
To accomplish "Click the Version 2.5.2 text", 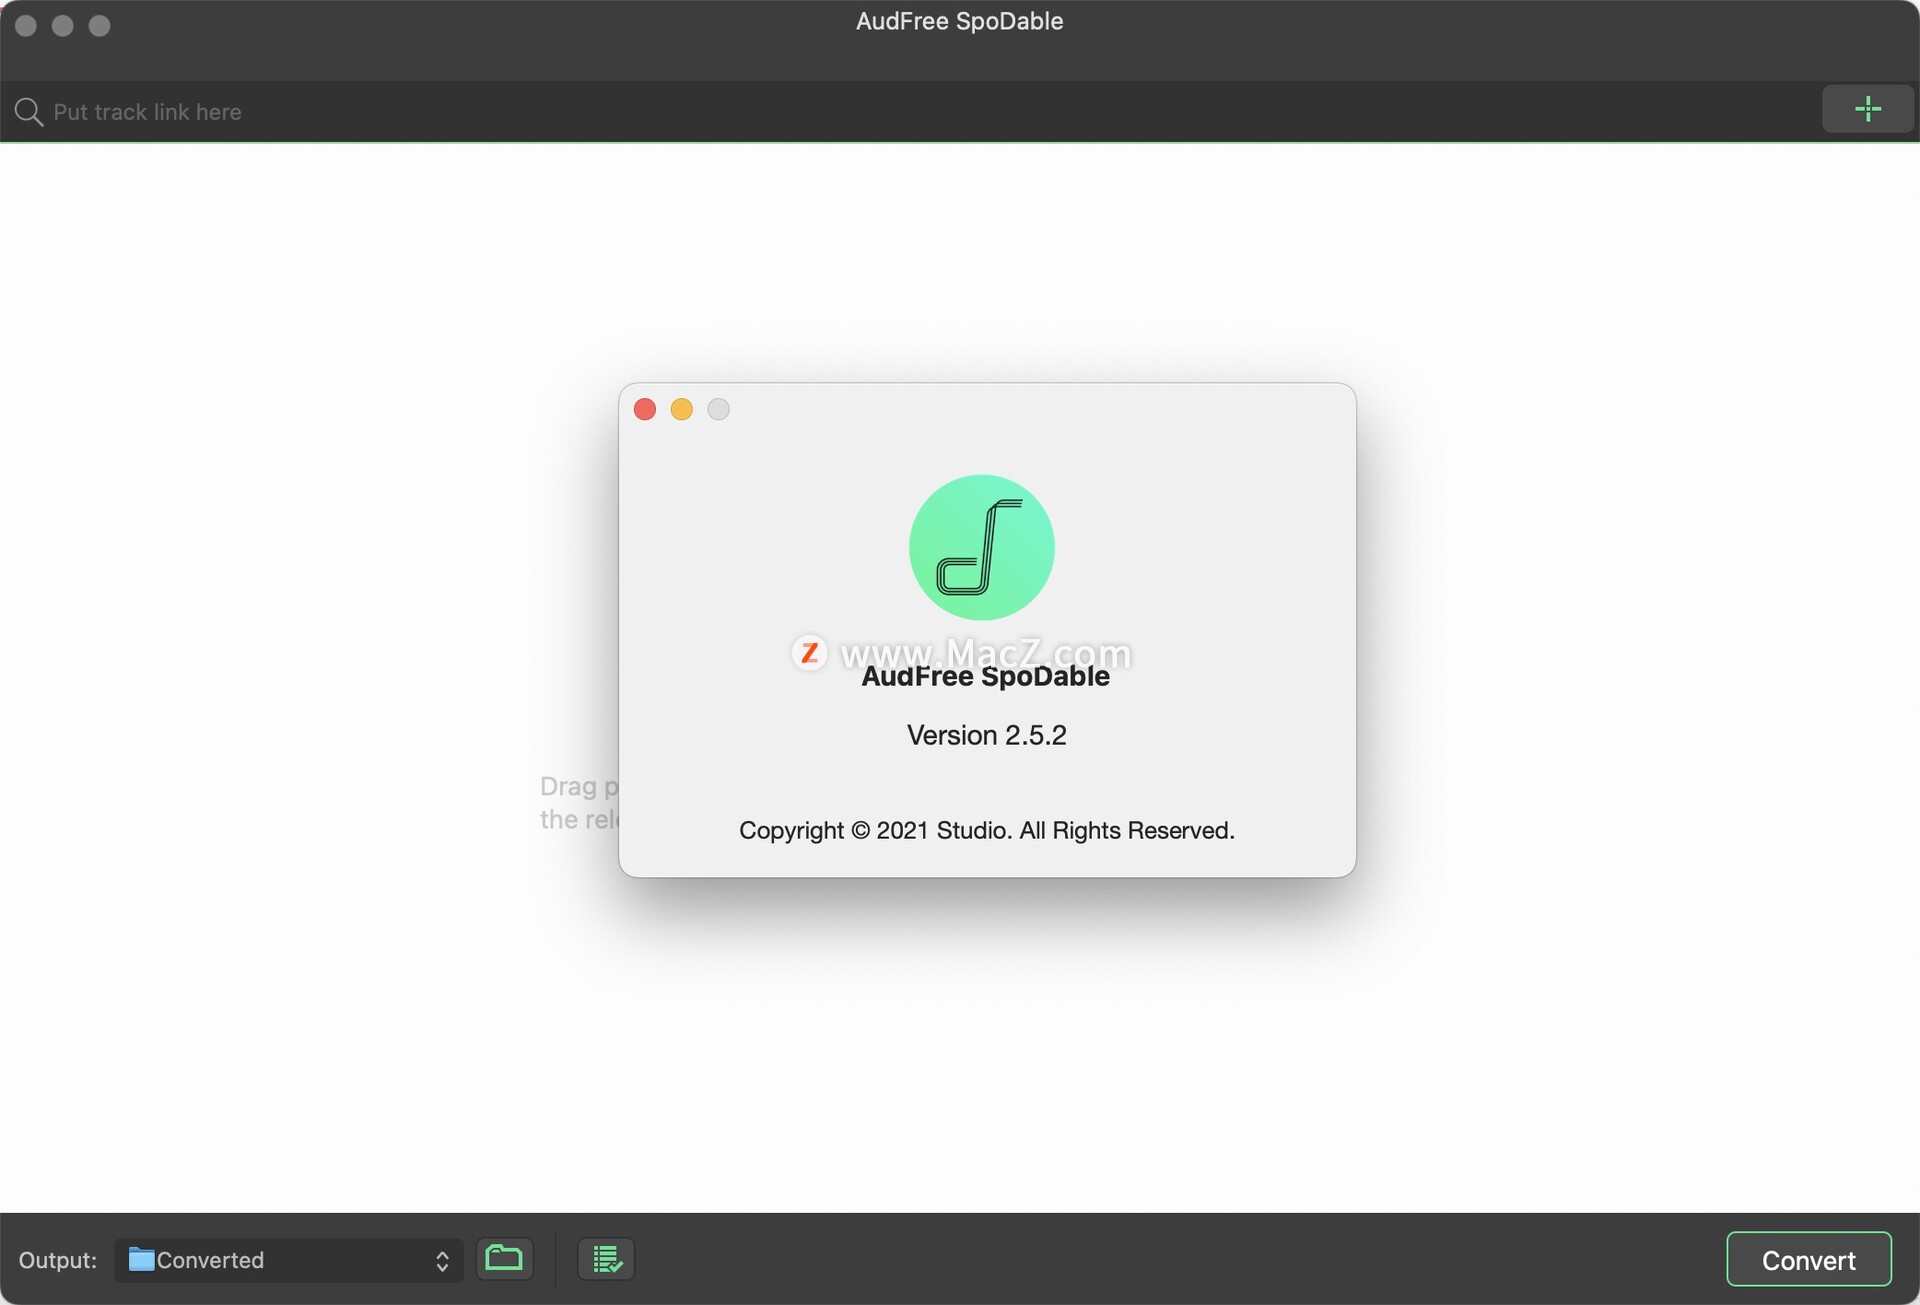I will tap(986, 735).
